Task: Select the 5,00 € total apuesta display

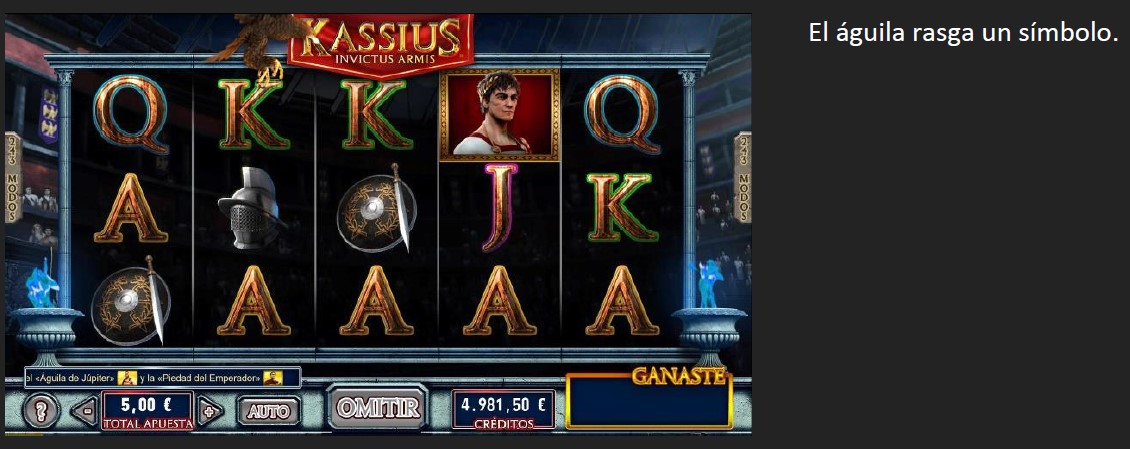Action: click(x=148, y=410)
